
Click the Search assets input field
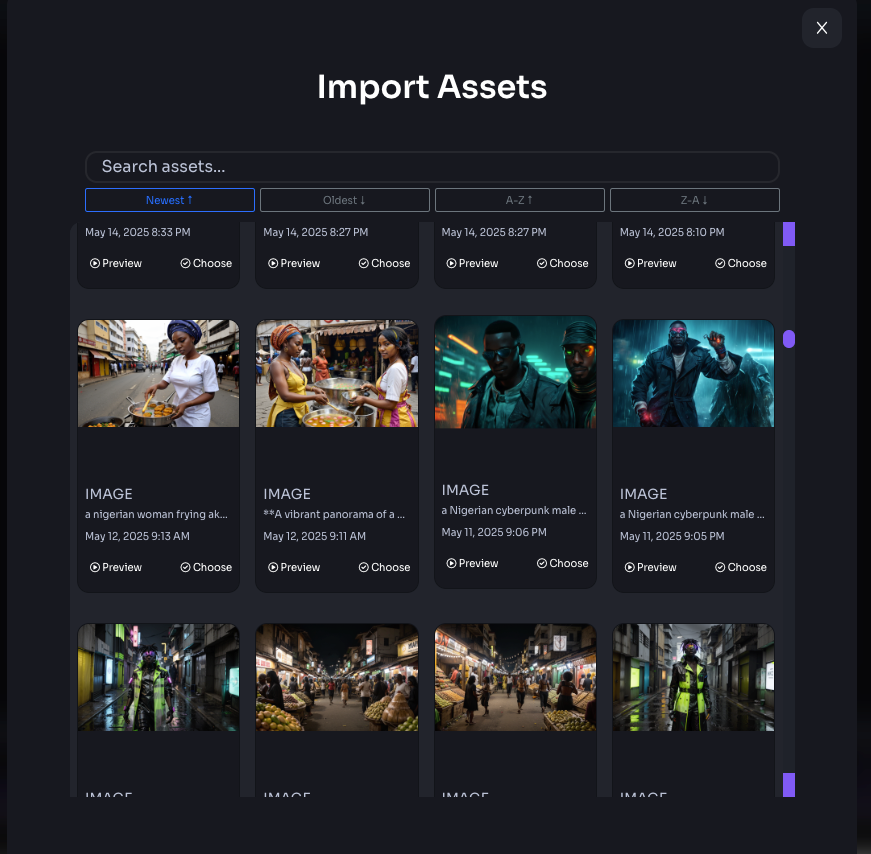click(431, 167)
